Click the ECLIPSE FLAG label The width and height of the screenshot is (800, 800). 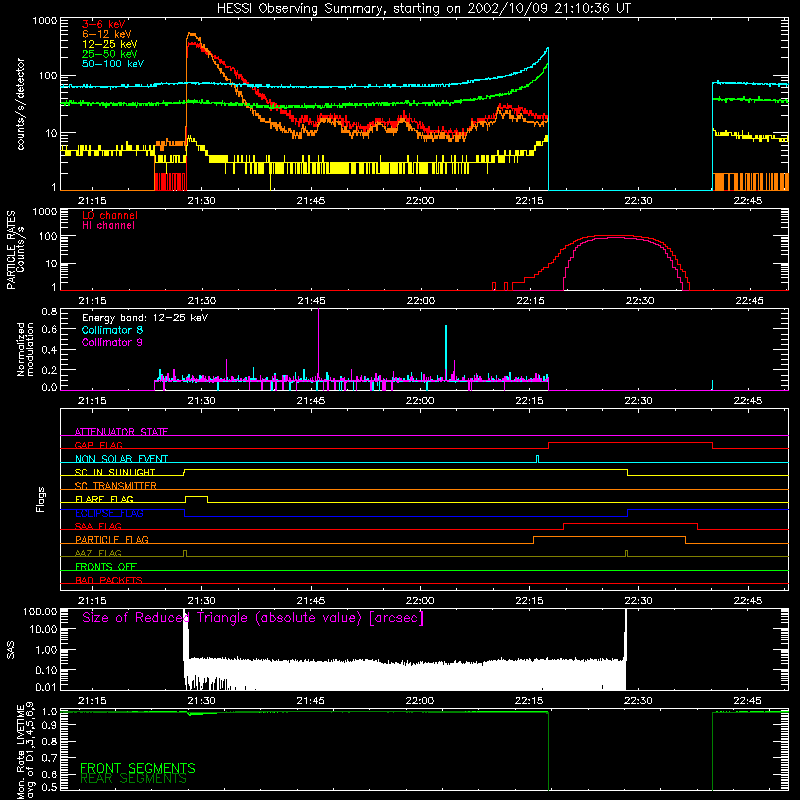109,513
